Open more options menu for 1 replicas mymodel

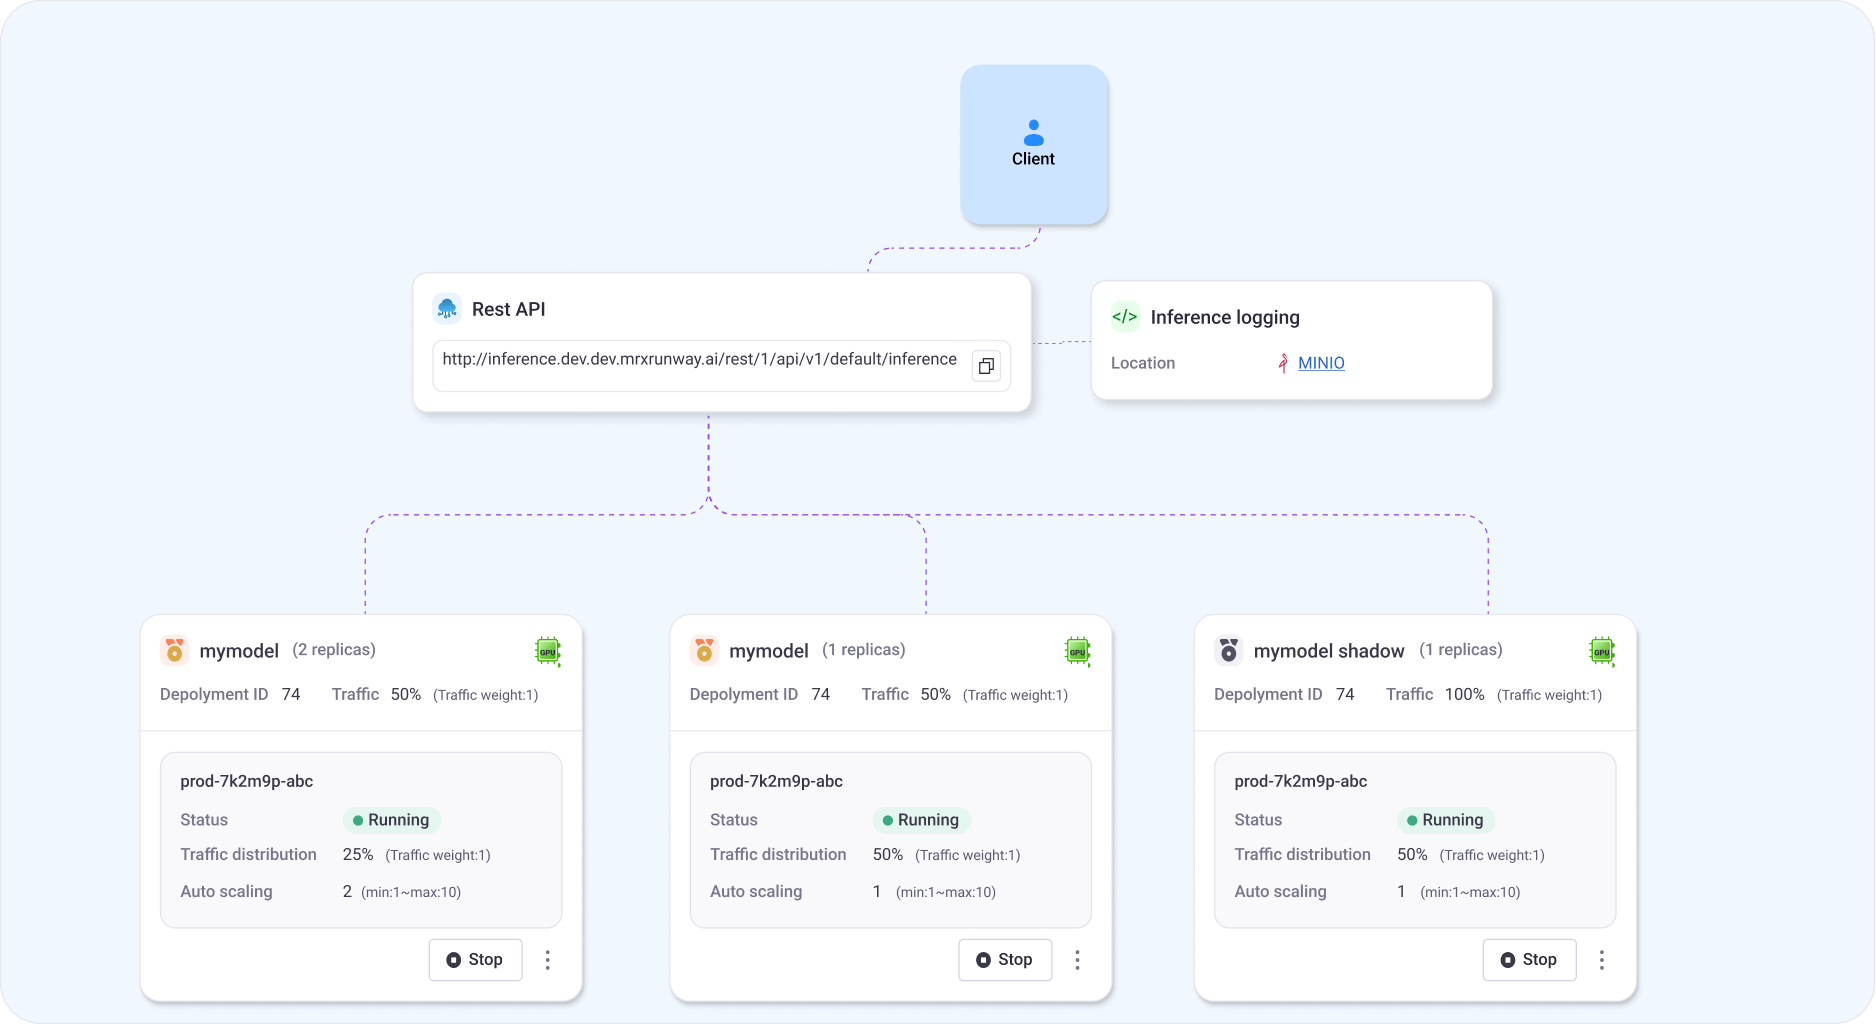point(1077,960)
